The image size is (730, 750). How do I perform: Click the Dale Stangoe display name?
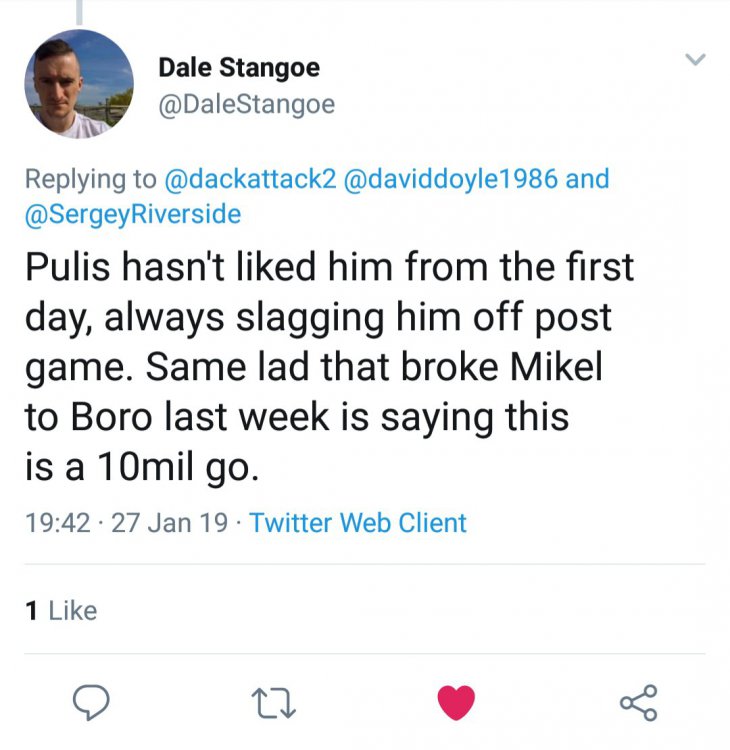(x=239, y=68)
